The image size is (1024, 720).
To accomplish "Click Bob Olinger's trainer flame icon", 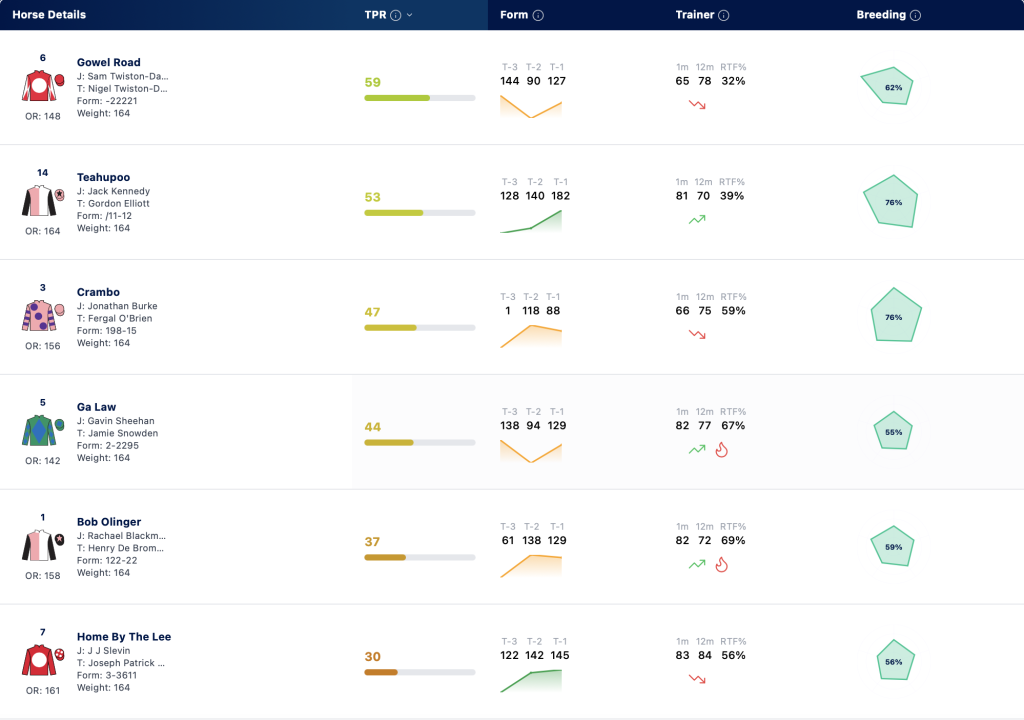I will [x=722, y=565].
